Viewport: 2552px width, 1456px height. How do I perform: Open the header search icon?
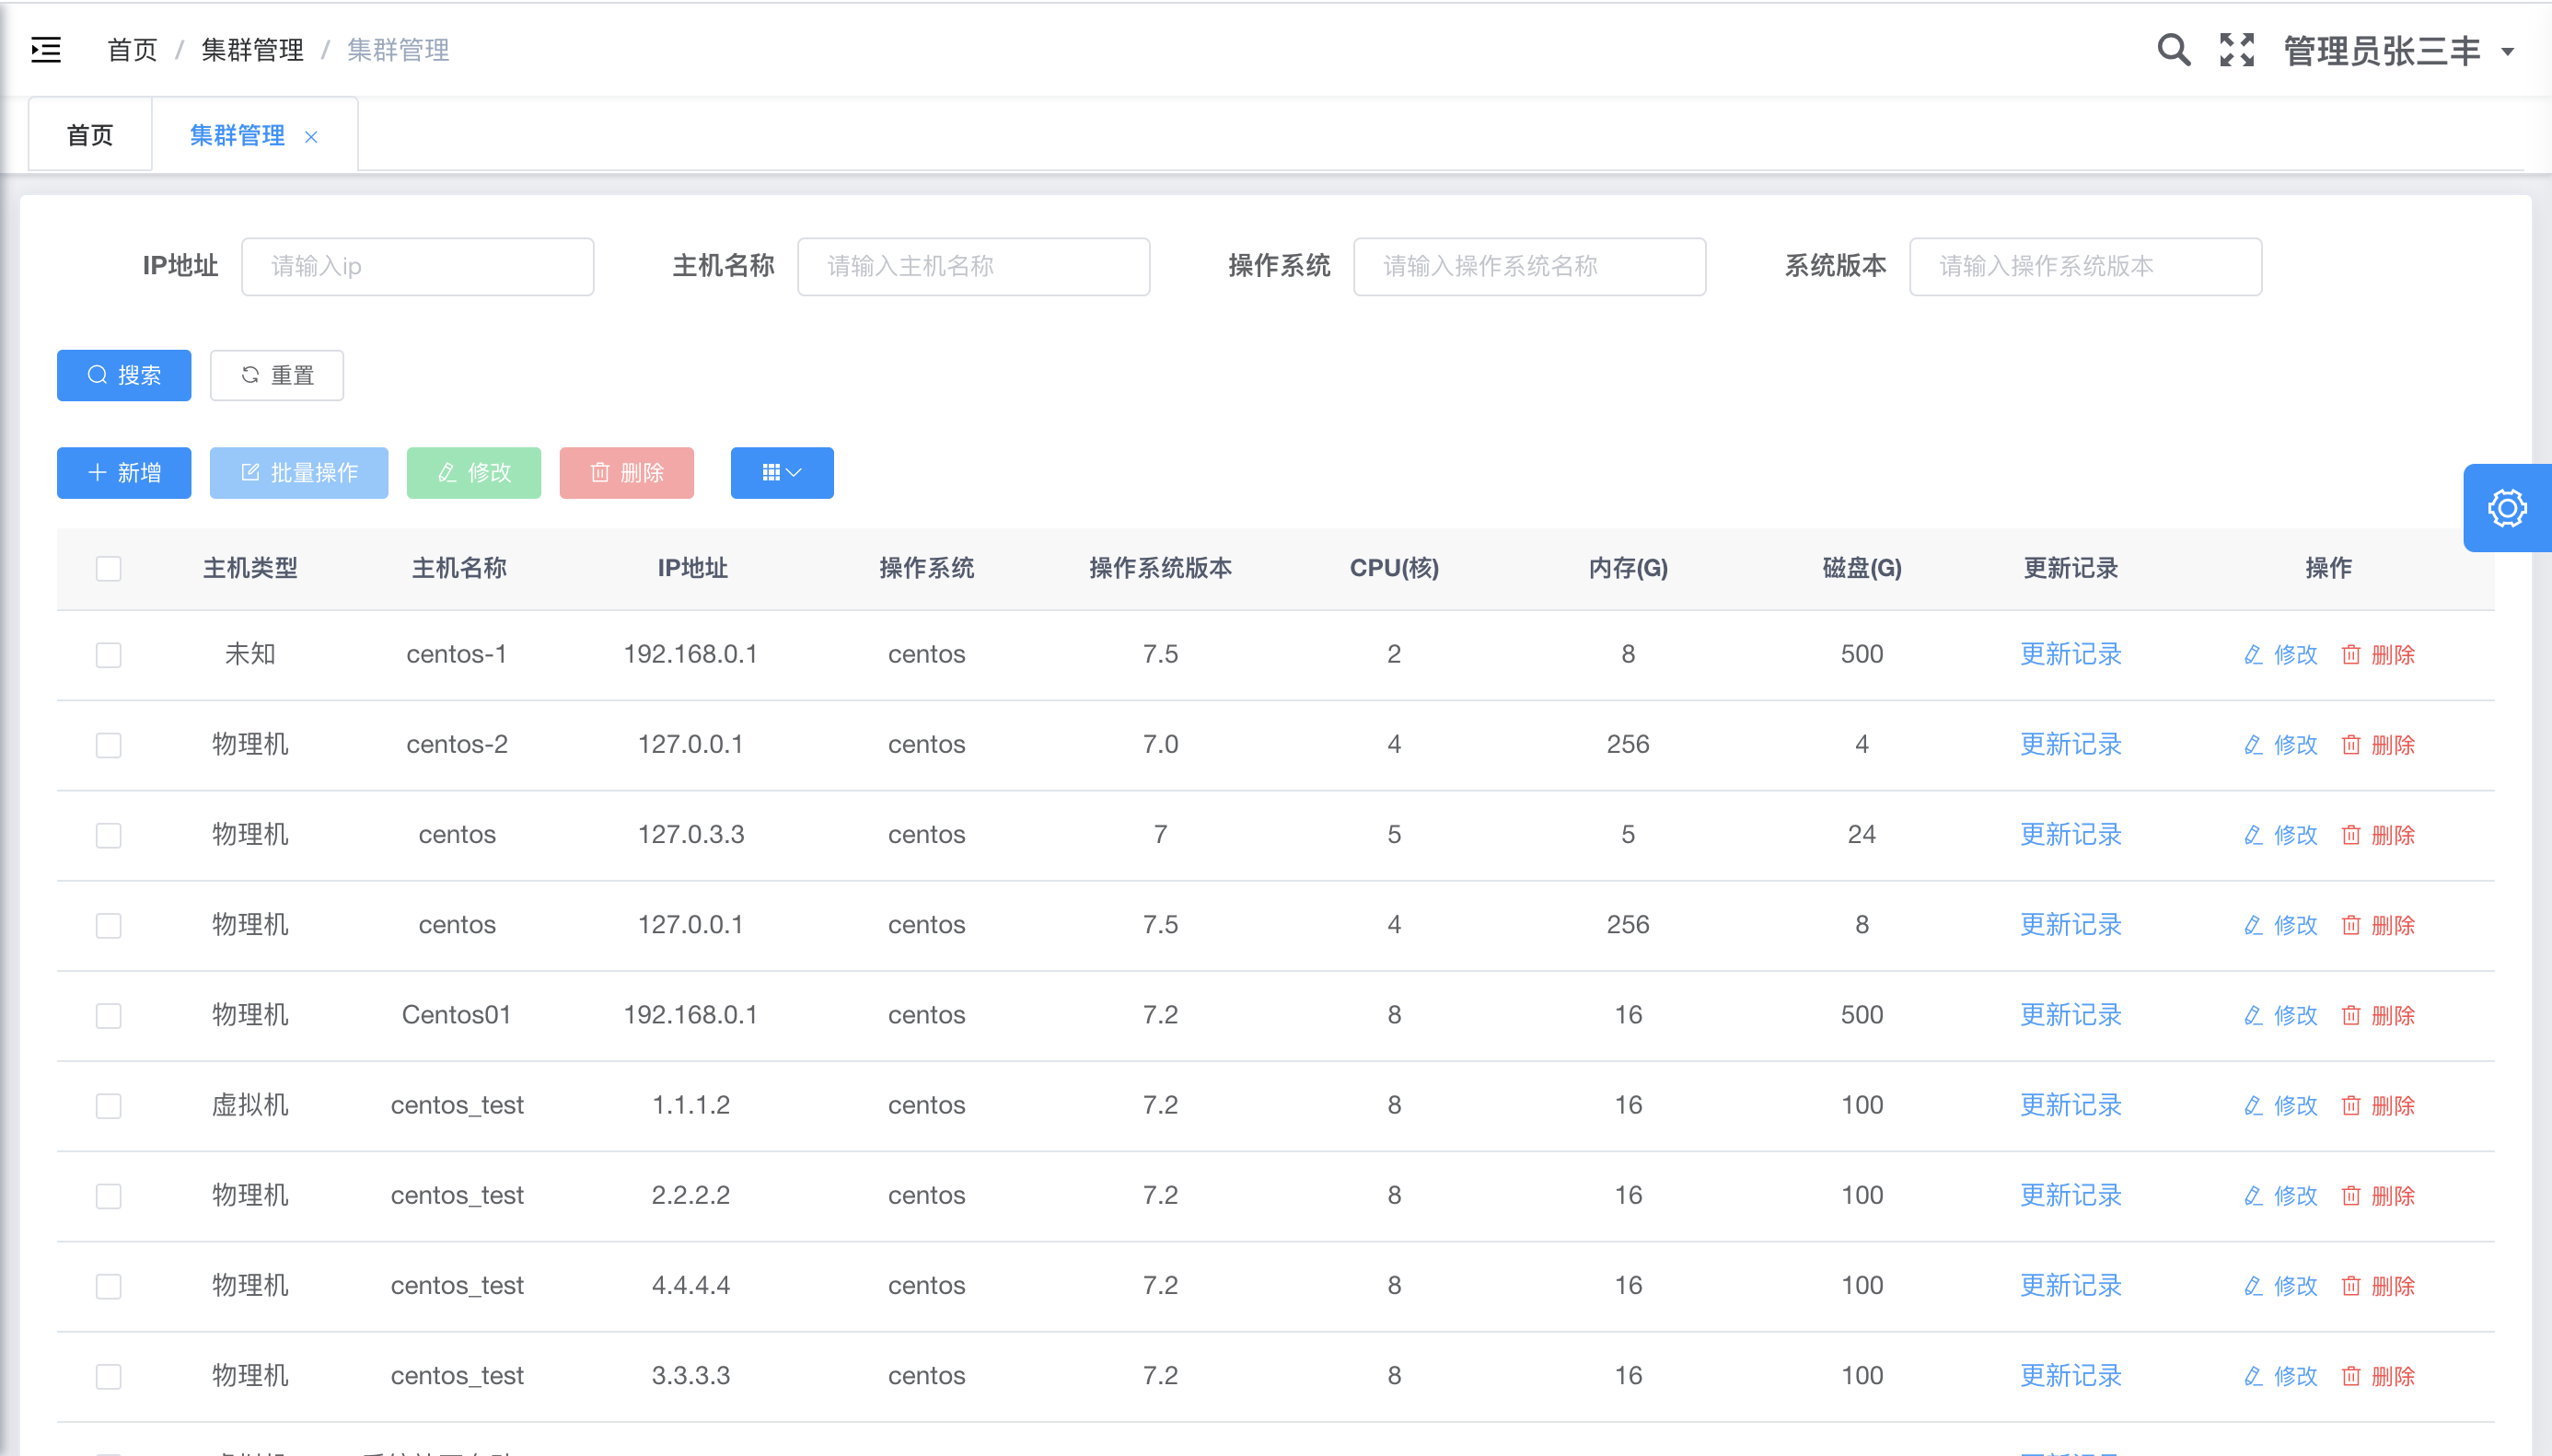tap(2173, 50)
